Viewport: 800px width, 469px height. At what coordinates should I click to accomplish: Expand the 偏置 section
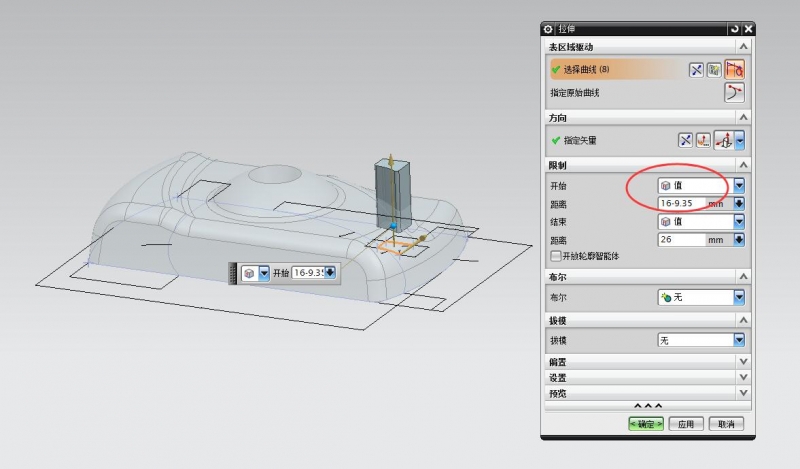pyautogui.click(x=742, y=362)
